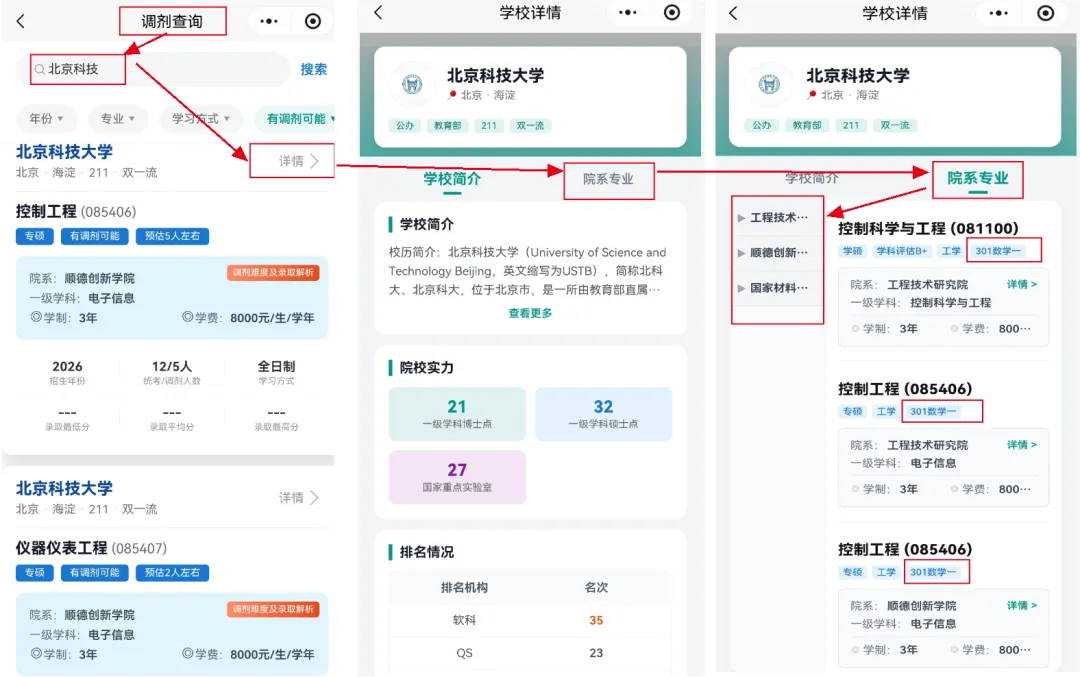Tap the 公办 tag on the middle school card

tap(405, 125)
